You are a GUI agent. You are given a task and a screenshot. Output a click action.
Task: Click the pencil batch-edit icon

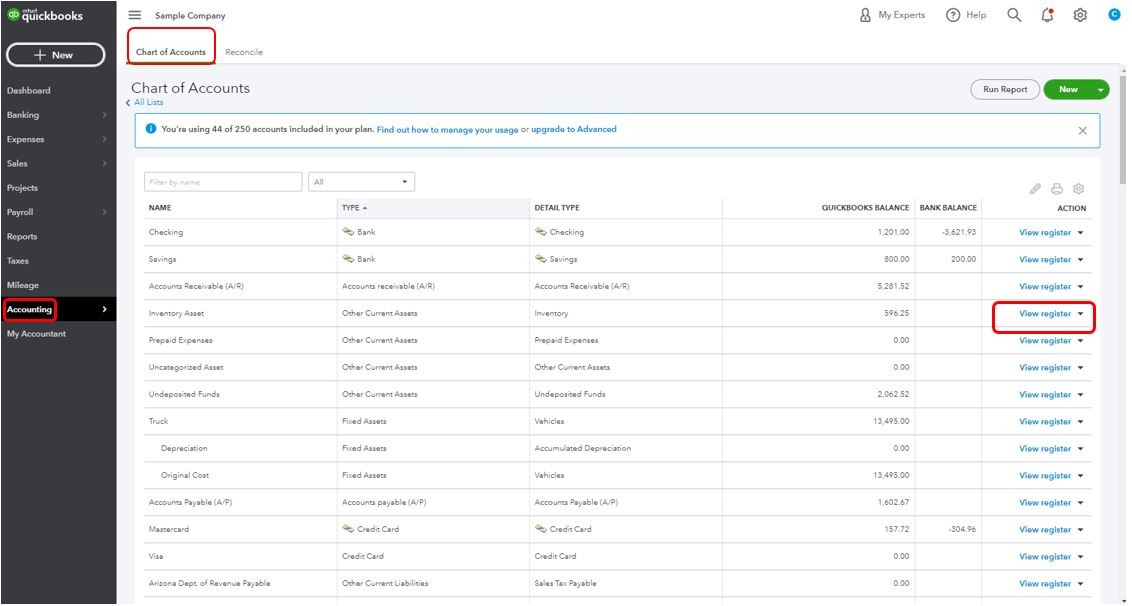[1035, 188]
